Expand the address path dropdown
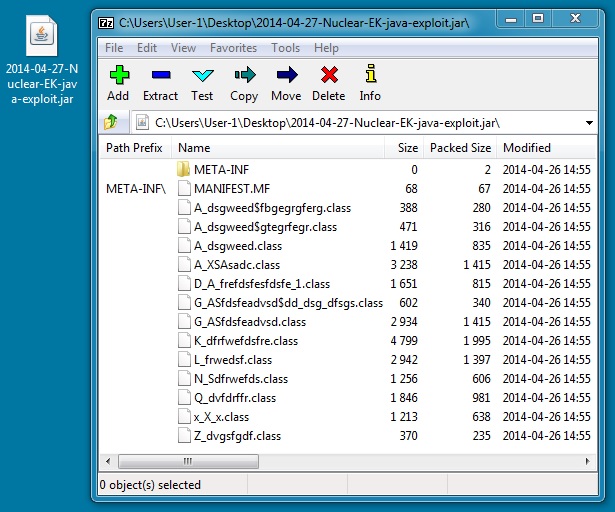615x512 pixels. pyautogui.click(x=589, y=122)
